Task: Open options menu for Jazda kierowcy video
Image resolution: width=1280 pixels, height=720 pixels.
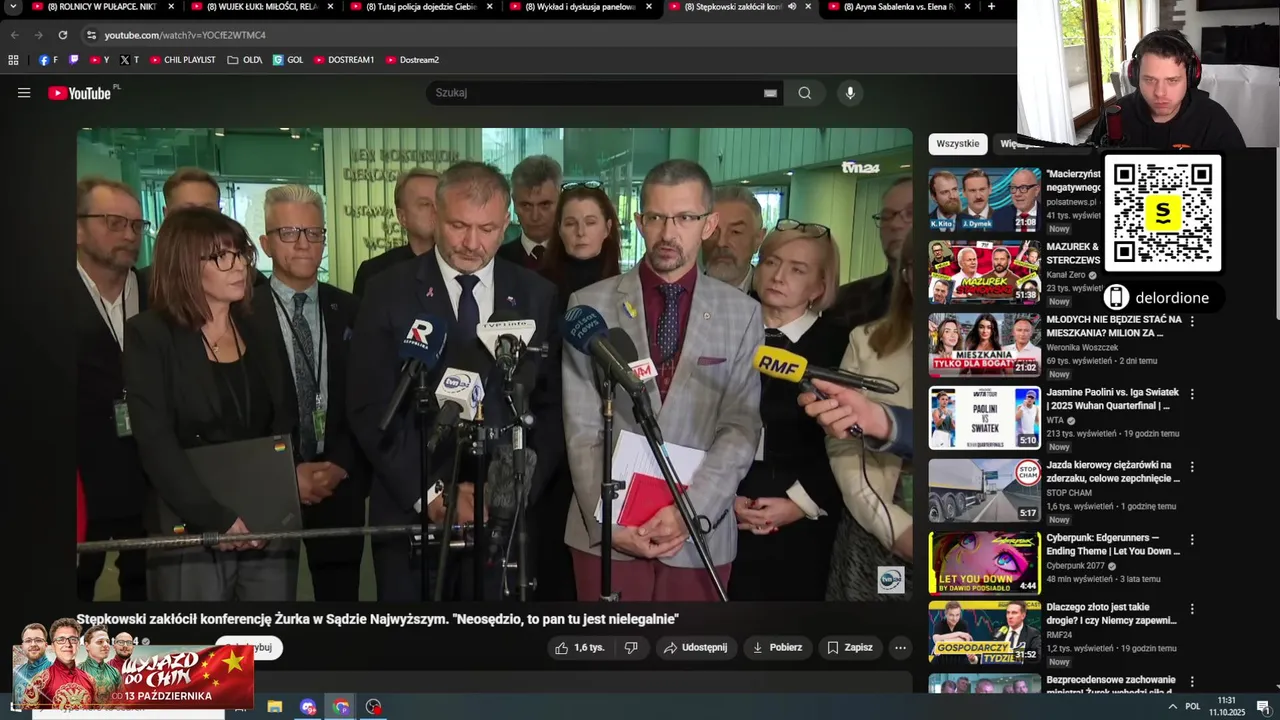Action: (1192, 467)
